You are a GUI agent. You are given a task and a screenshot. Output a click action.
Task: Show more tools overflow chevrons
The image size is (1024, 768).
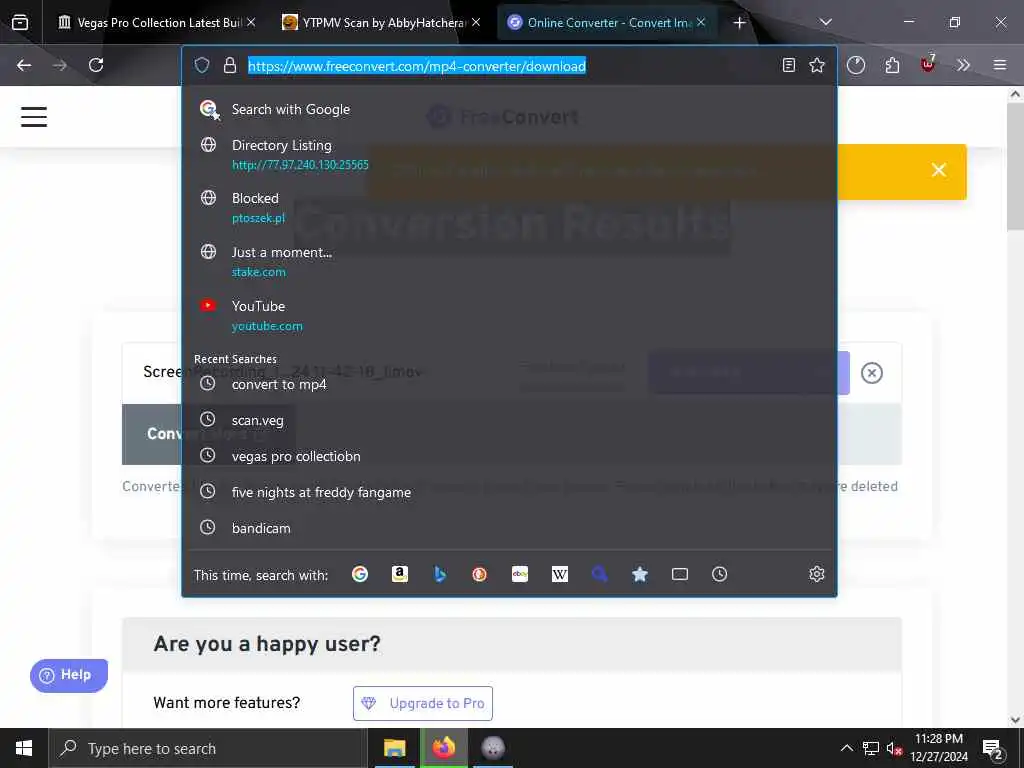click(x=963, y=65)
